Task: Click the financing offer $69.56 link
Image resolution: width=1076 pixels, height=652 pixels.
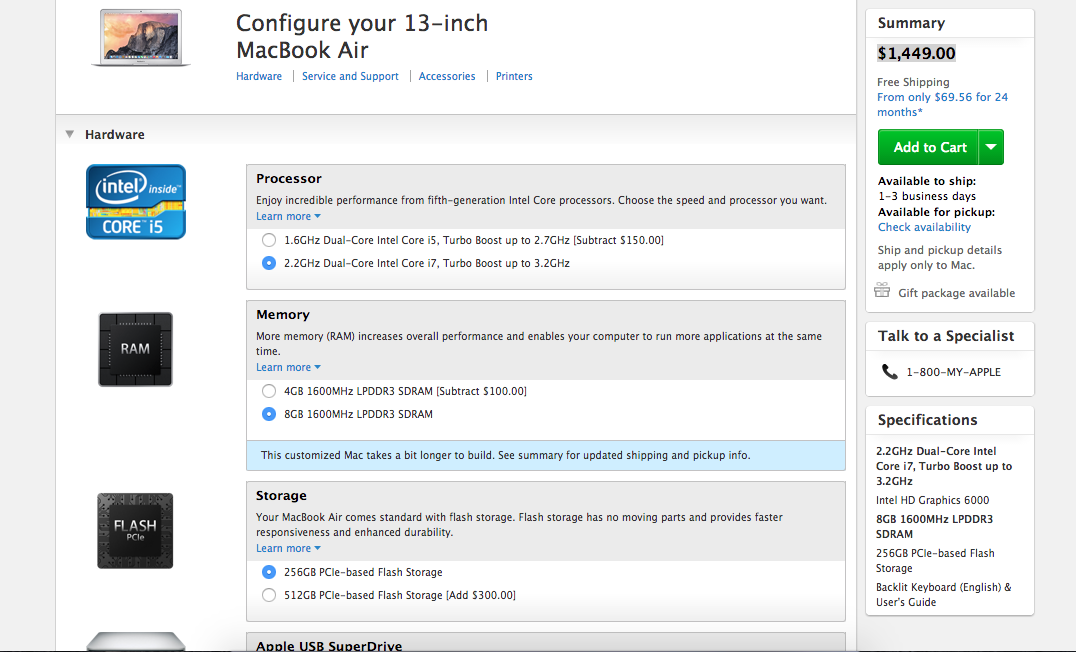Action: [942, 104]
